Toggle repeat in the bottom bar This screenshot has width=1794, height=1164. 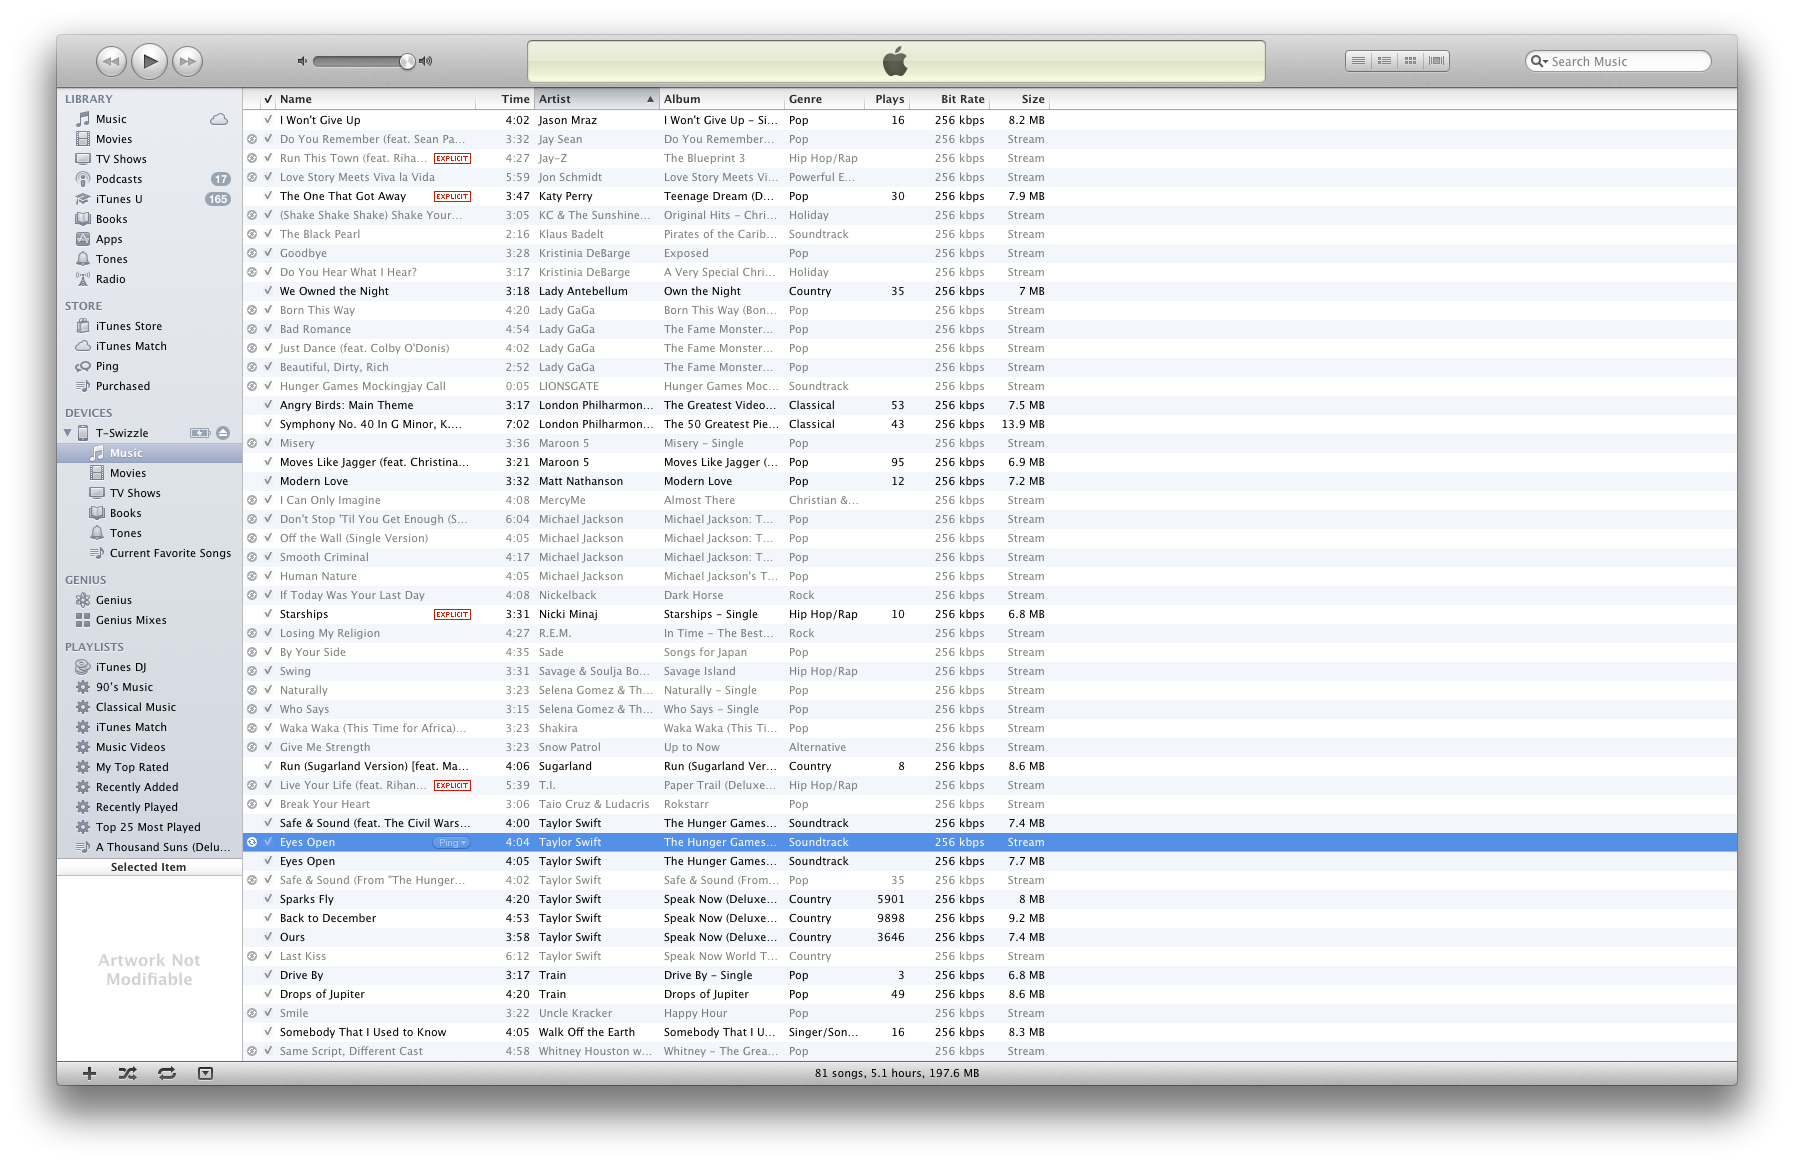(167, 1073)
